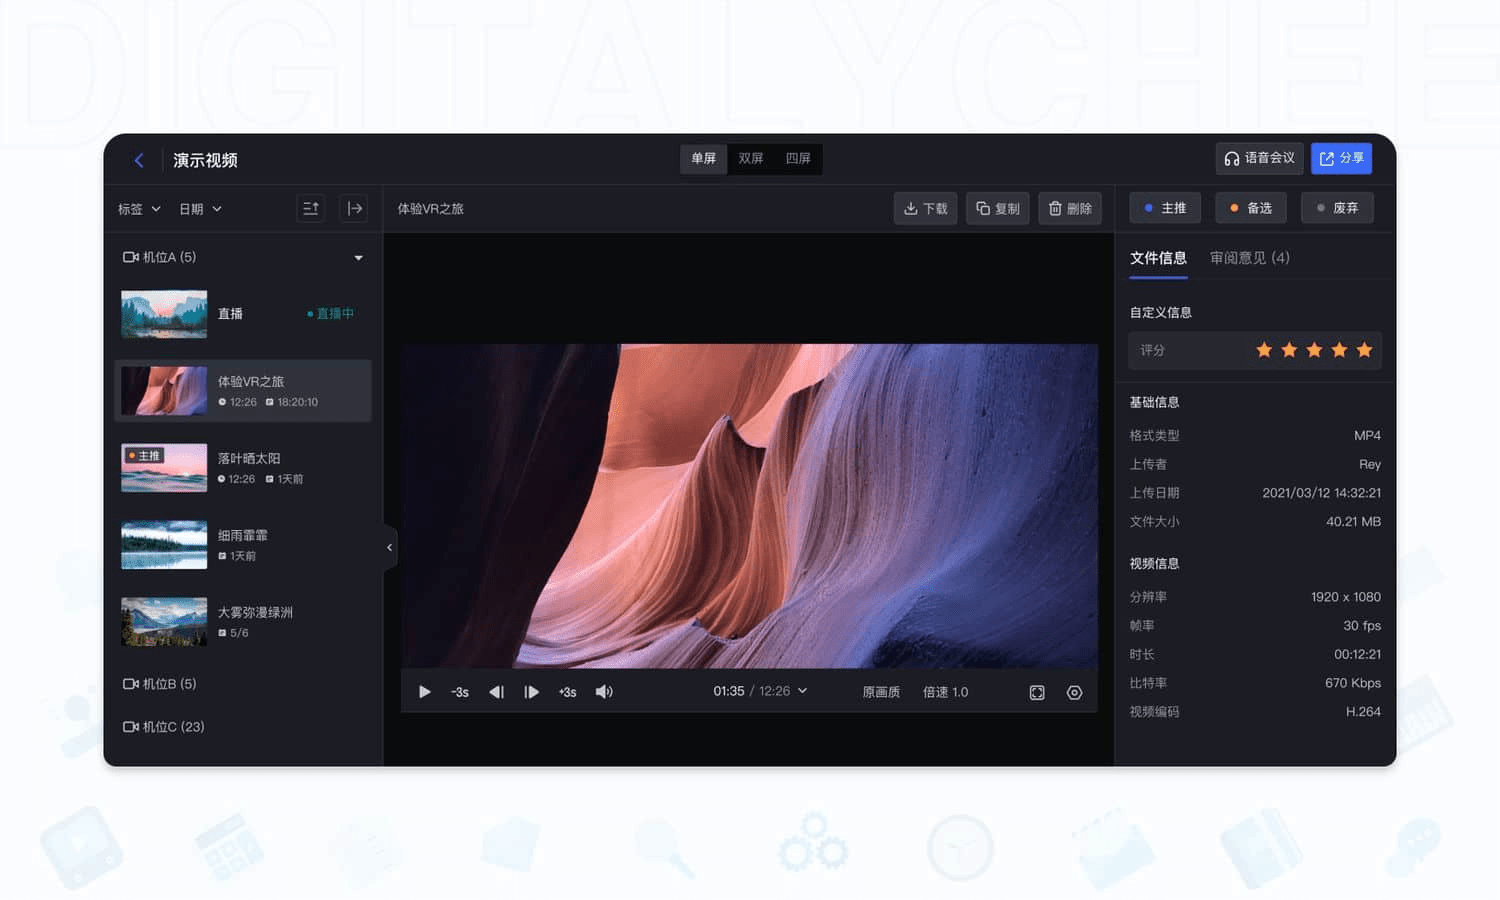Open the 标签 filter dropdown
This screenshot has width=1500, height=900.
(137, 208)
